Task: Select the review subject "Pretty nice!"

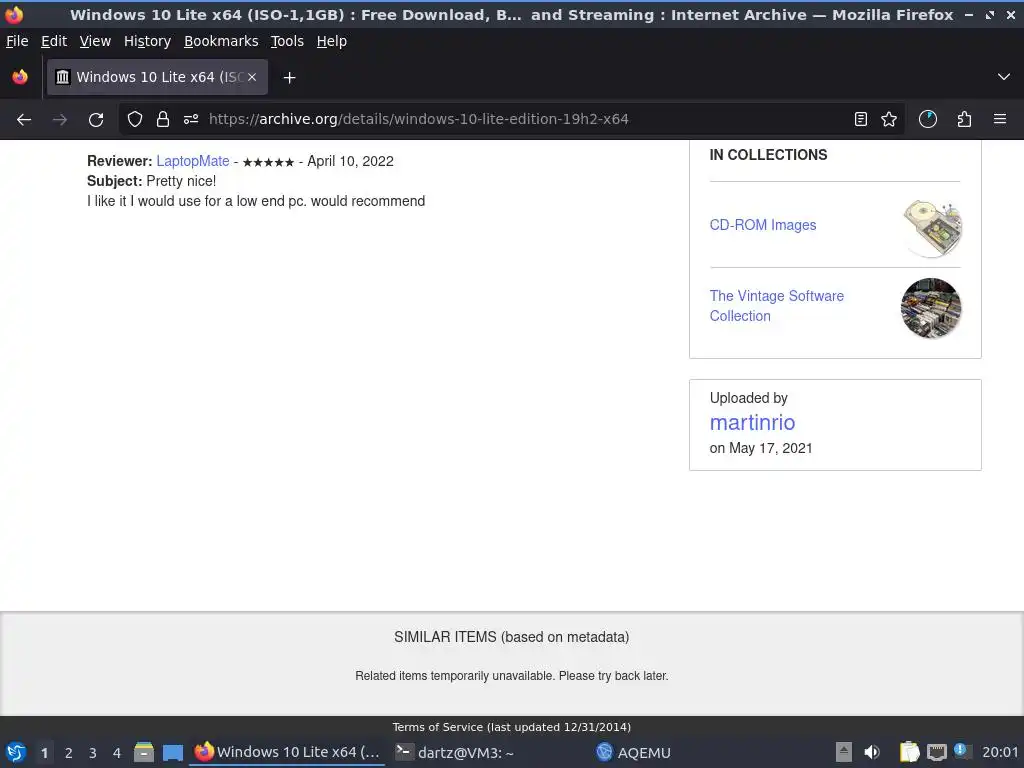Action: pyautogui.click(x=182, y=181)
